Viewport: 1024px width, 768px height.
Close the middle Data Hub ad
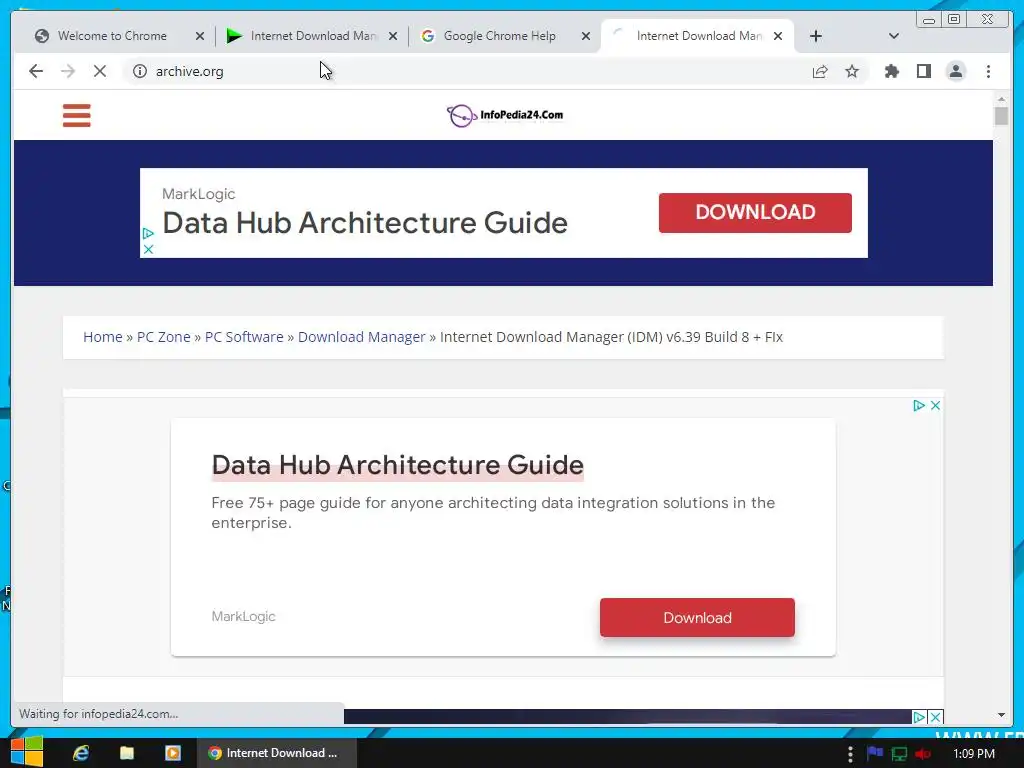pyautogui.click(x=935, y=406)
